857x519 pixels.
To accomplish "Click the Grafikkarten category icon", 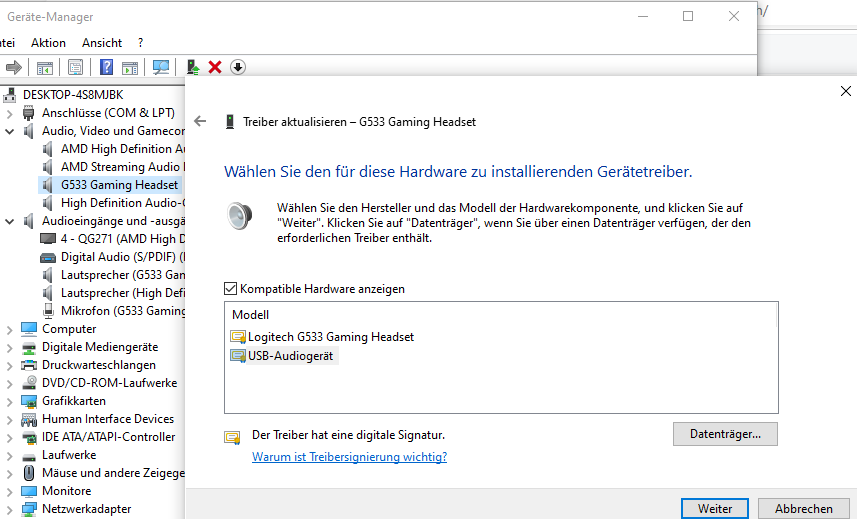I will click(x=28, y=402).
